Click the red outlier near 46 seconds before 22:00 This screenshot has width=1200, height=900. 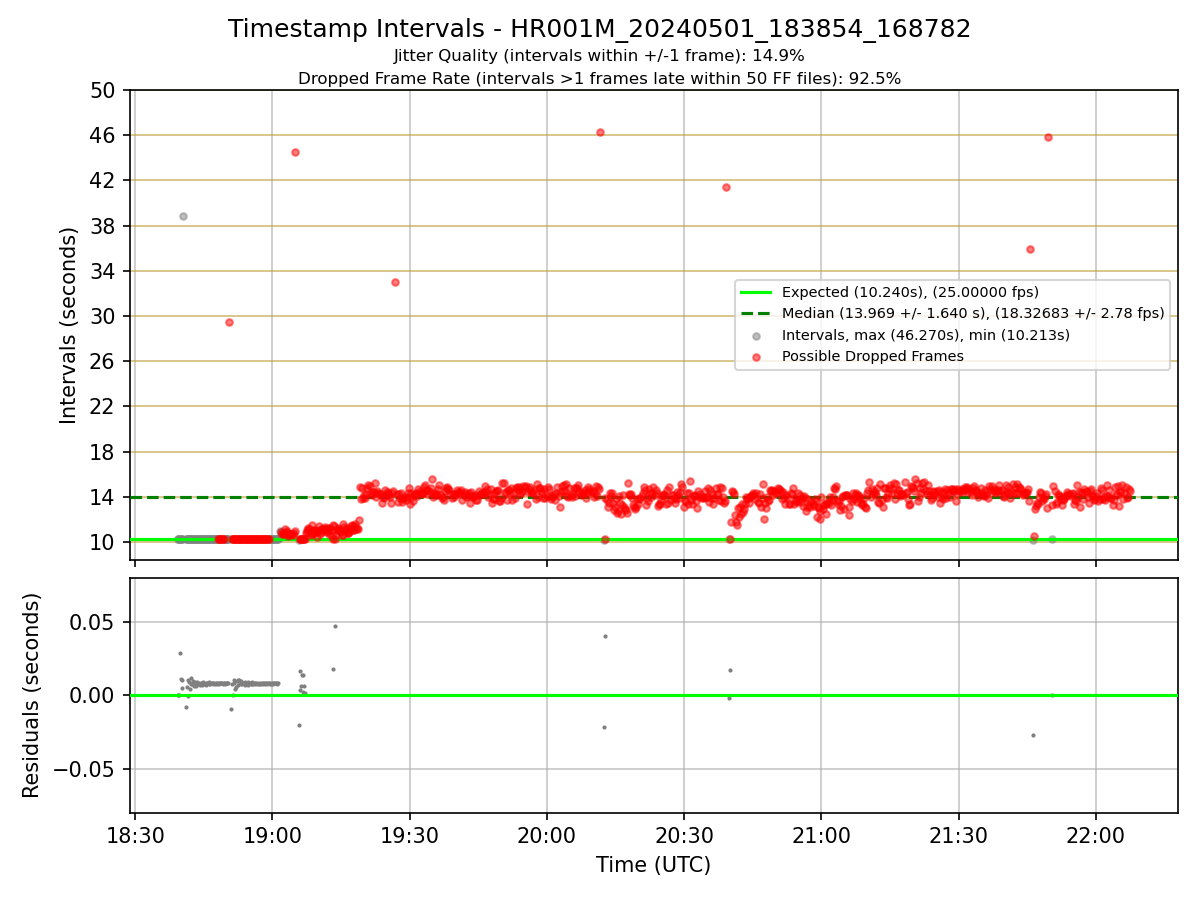(1048, 137)
